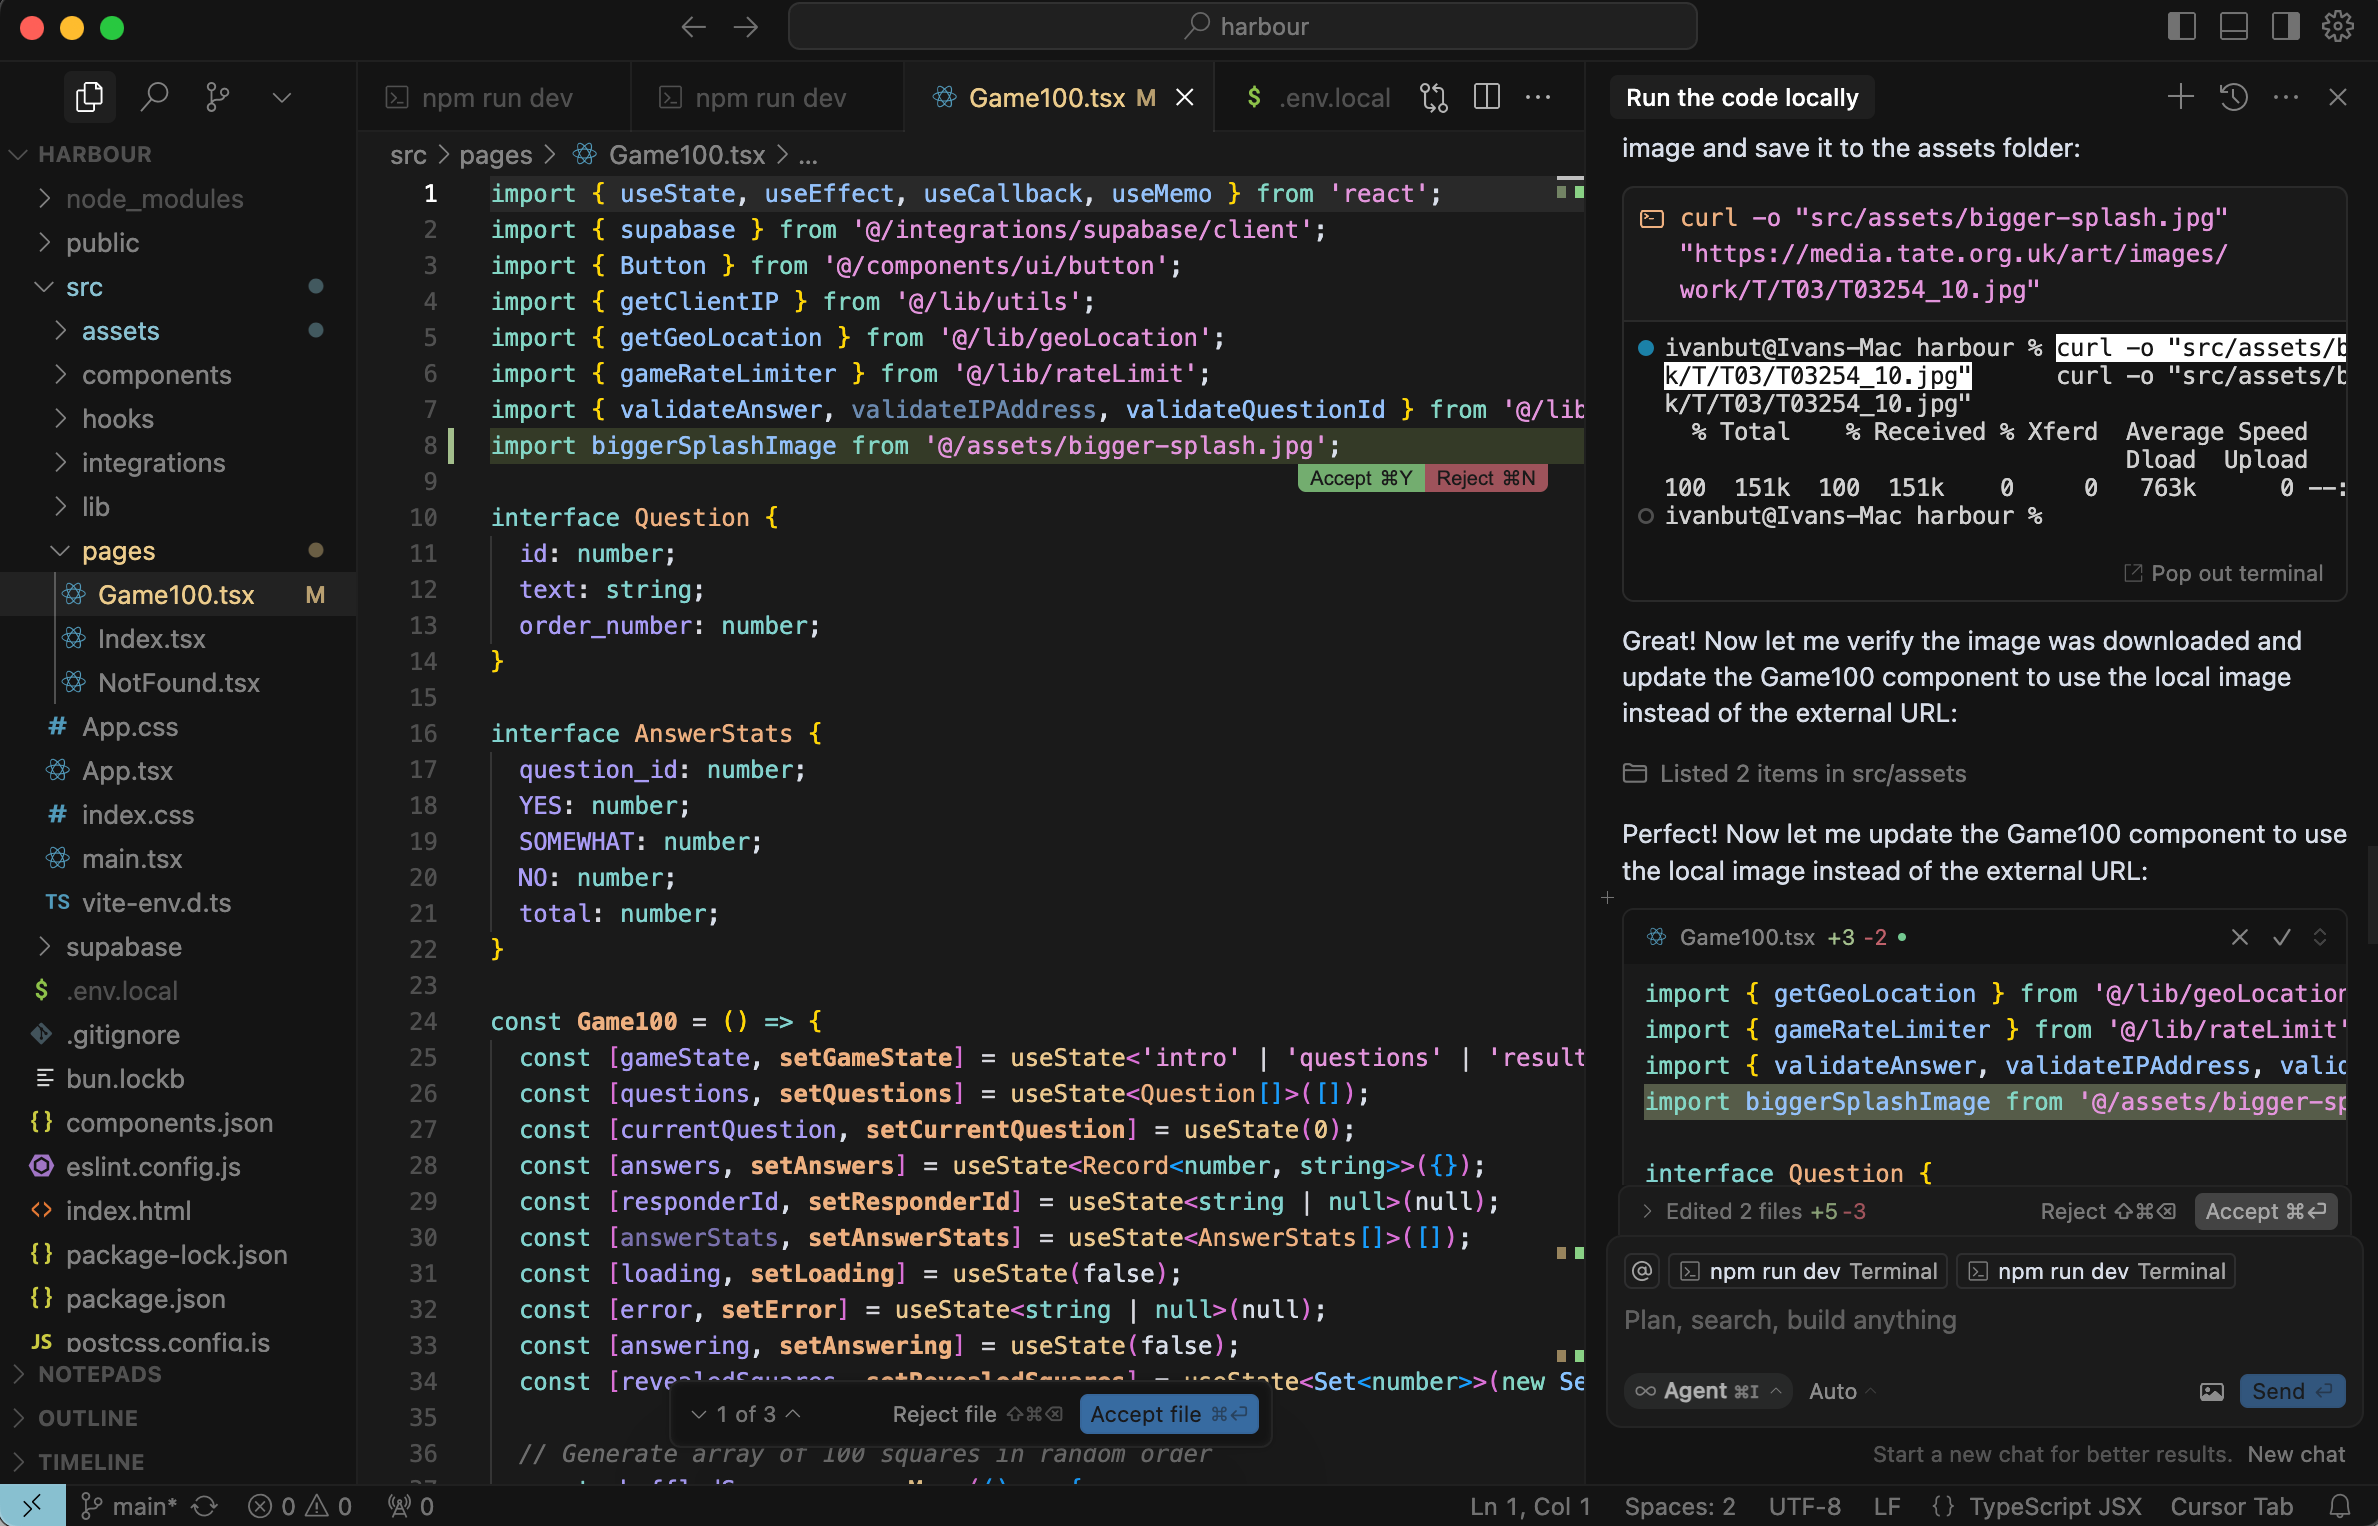The image size is (2378, 1526).
Task: Click the Explorer files icon
Action: point(89,97)
